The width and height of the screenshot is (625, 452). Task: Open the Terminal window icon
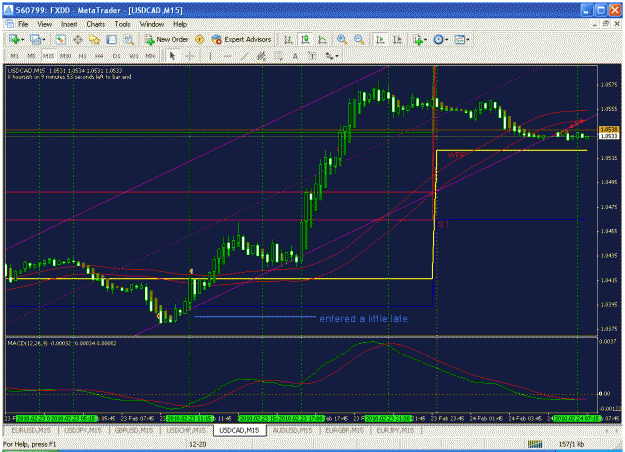tap(112, 39)
